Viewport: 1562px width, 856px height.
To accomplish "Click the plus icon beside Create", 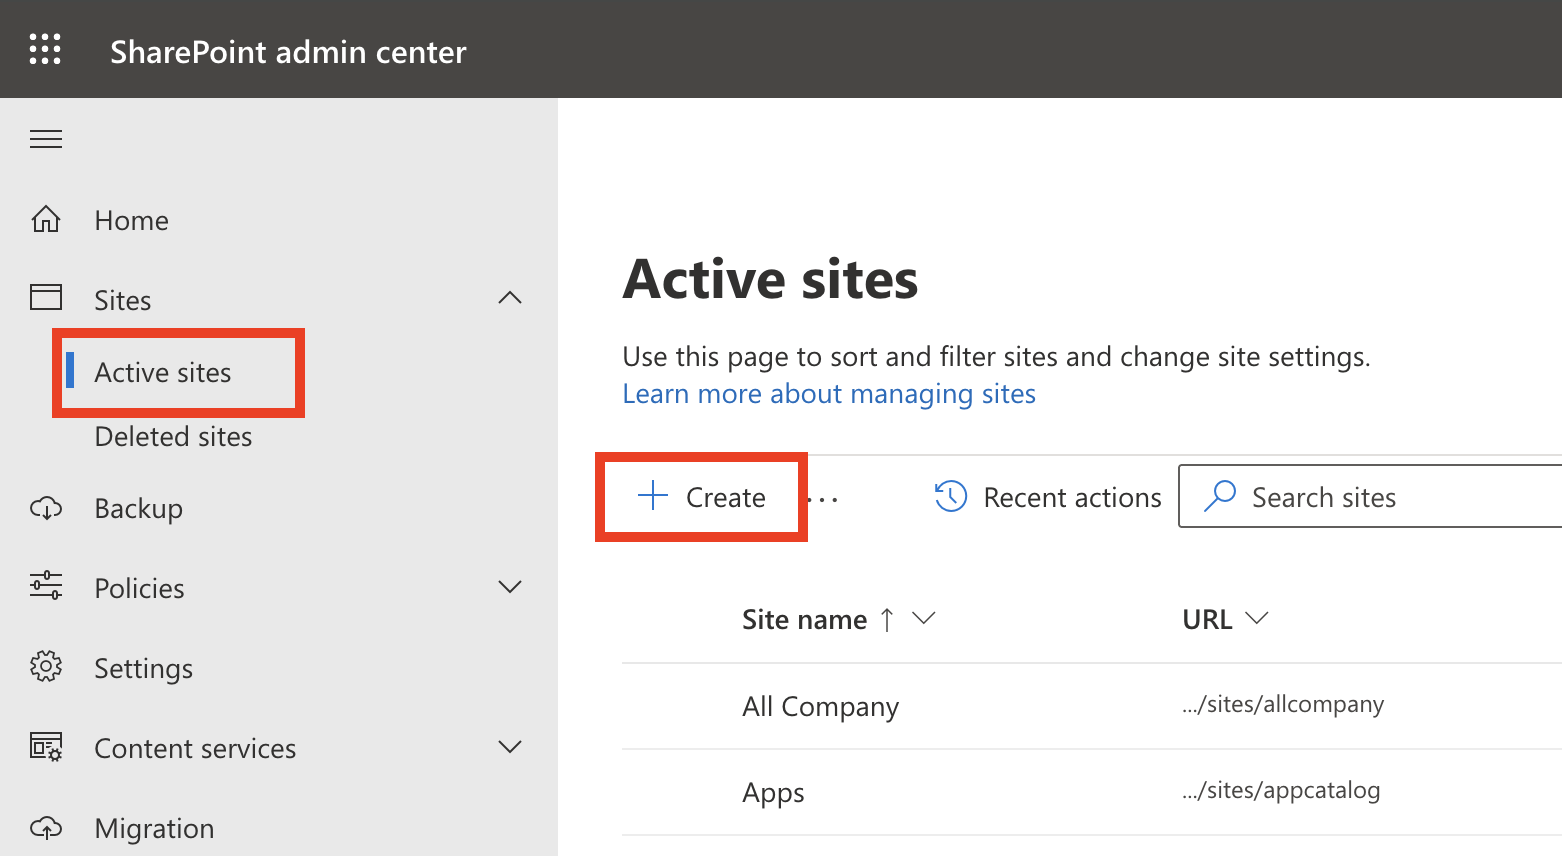I will click(x=653, y=495).
